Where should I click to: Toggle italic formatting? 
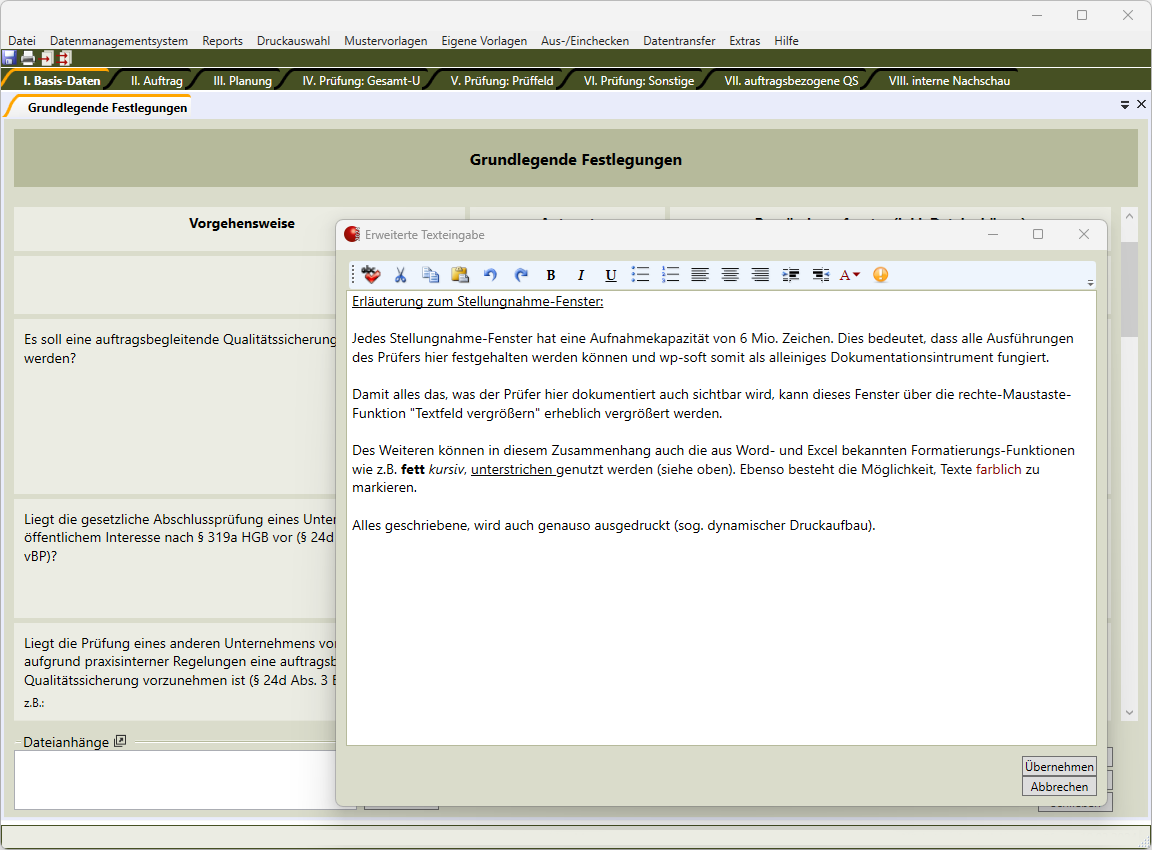pos(580,275)
